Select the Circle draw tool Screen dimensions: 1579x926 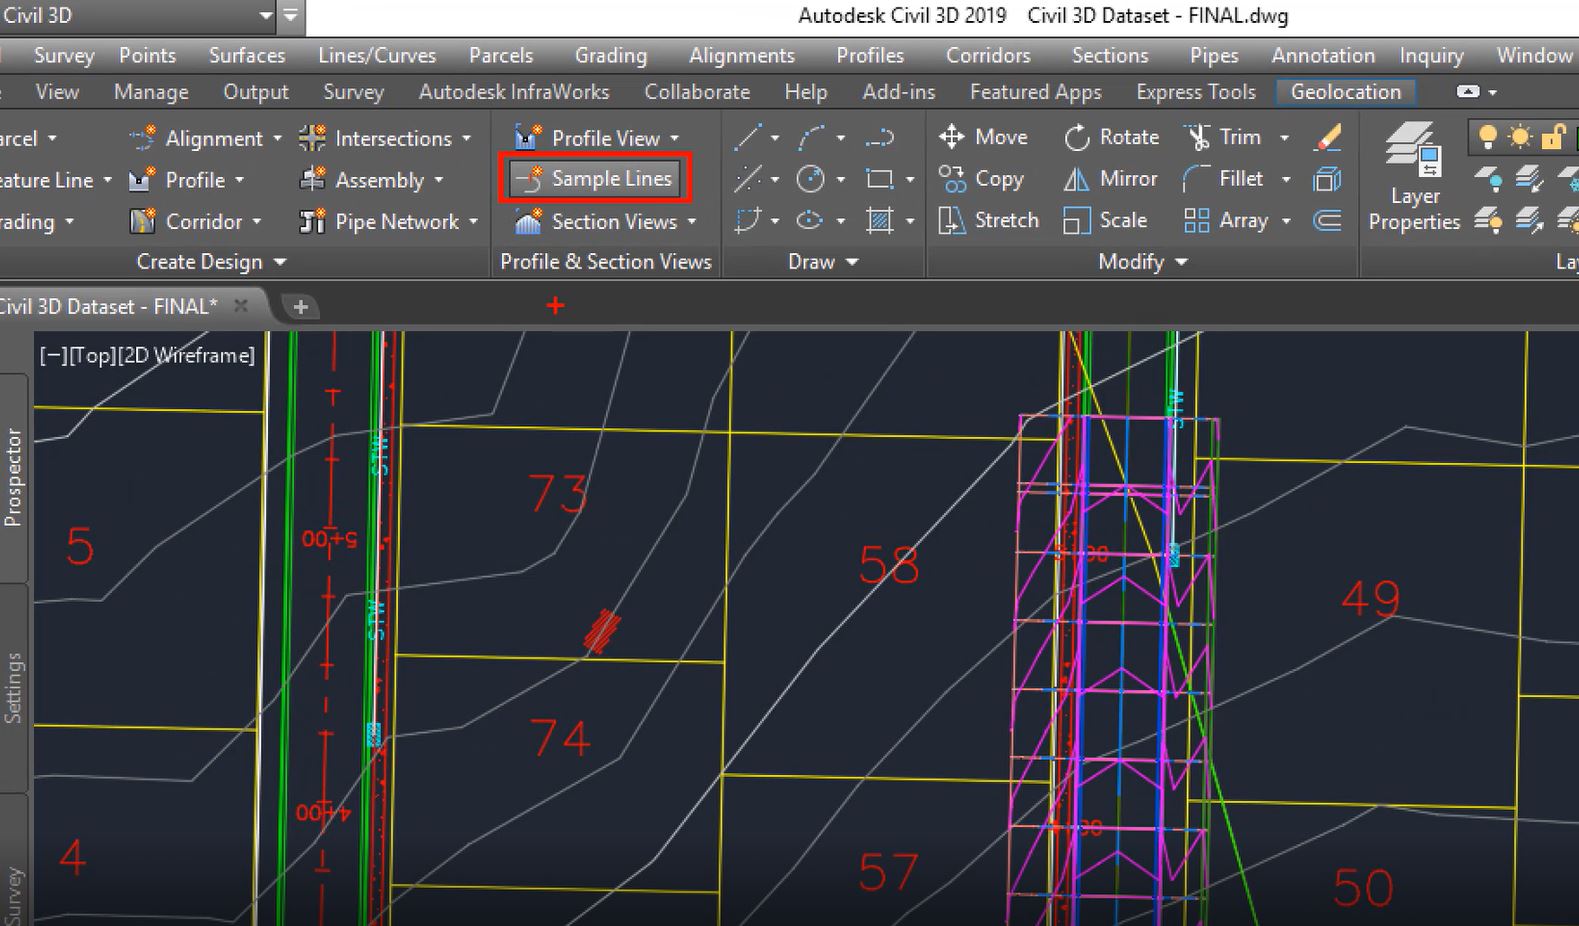(811, 179)
